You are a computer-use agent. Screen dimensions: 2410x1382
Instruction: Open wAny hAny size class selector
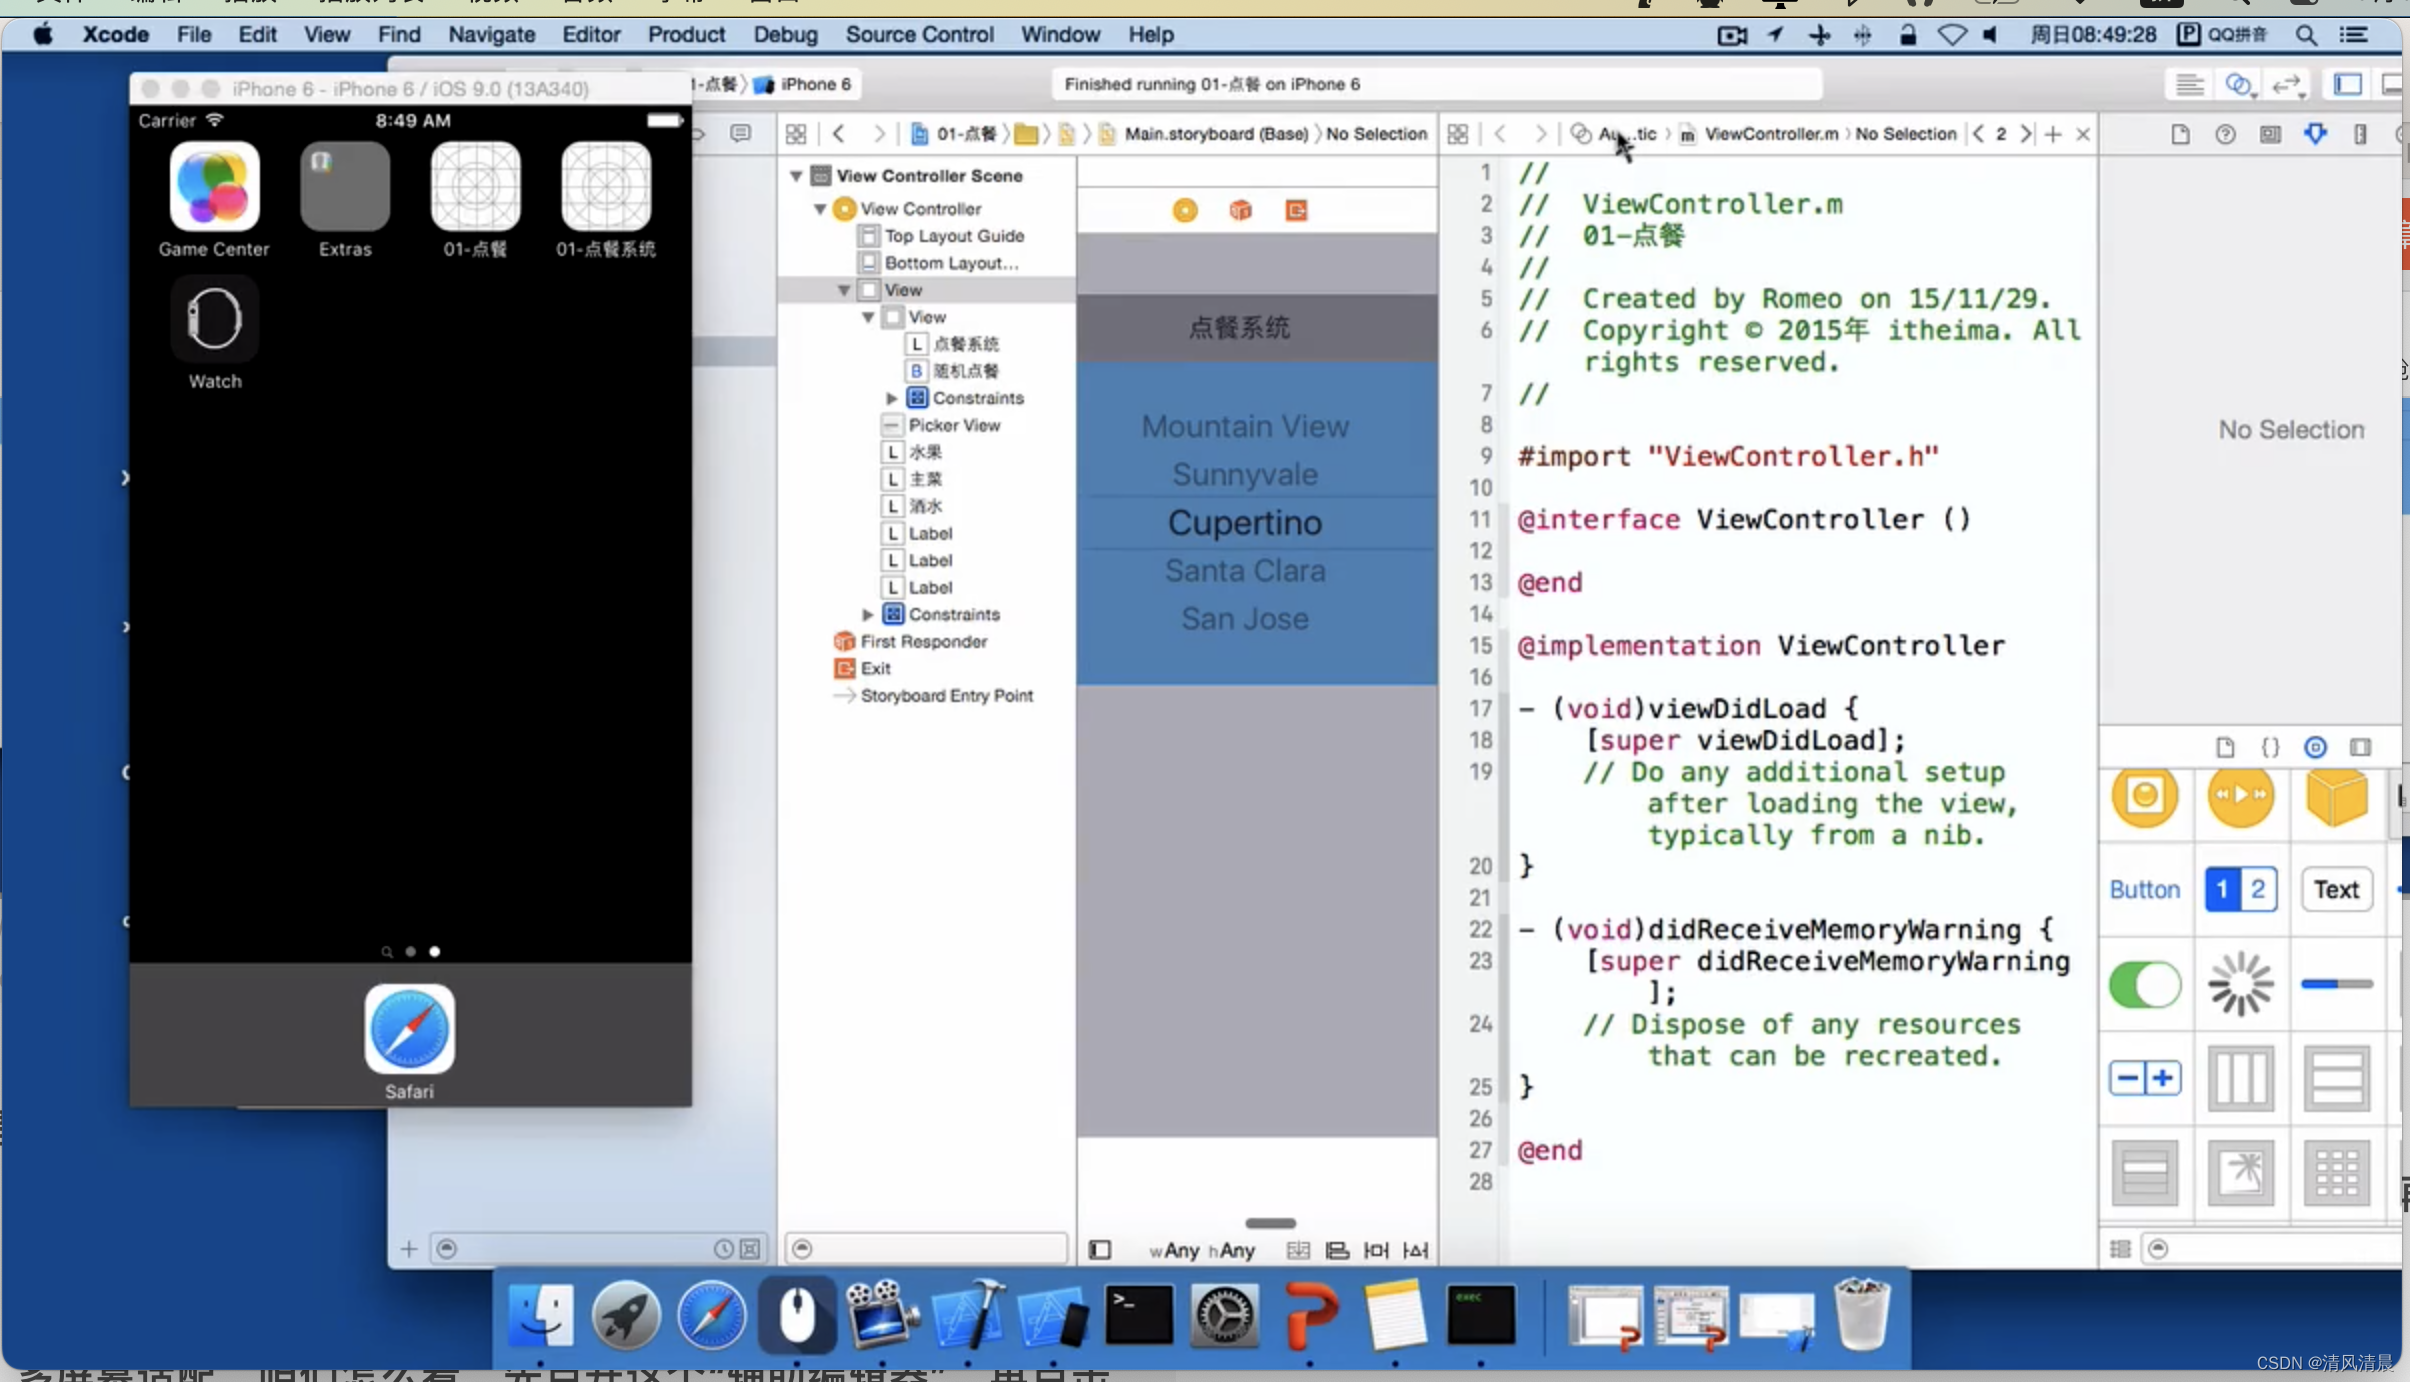1202,1250
